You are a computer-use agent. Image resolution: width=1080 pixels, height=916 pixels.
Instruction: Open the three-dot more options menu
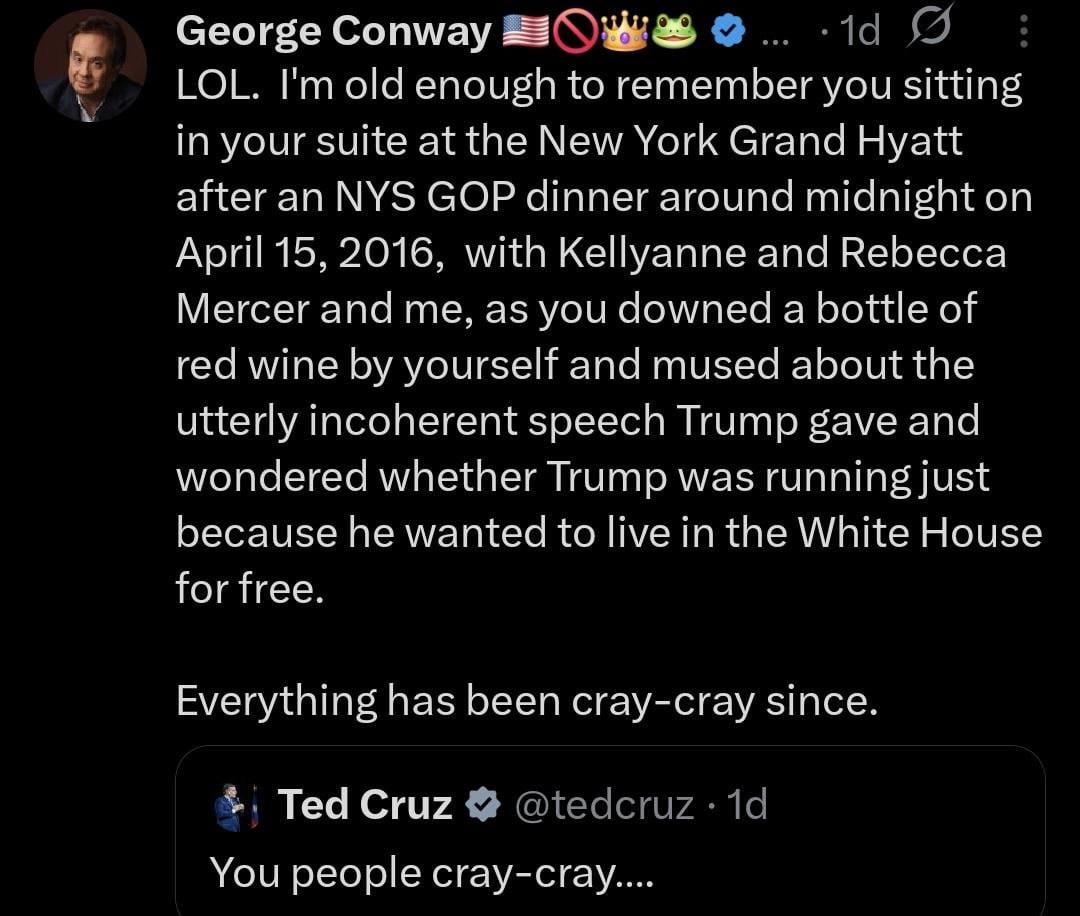[1023, 35]
